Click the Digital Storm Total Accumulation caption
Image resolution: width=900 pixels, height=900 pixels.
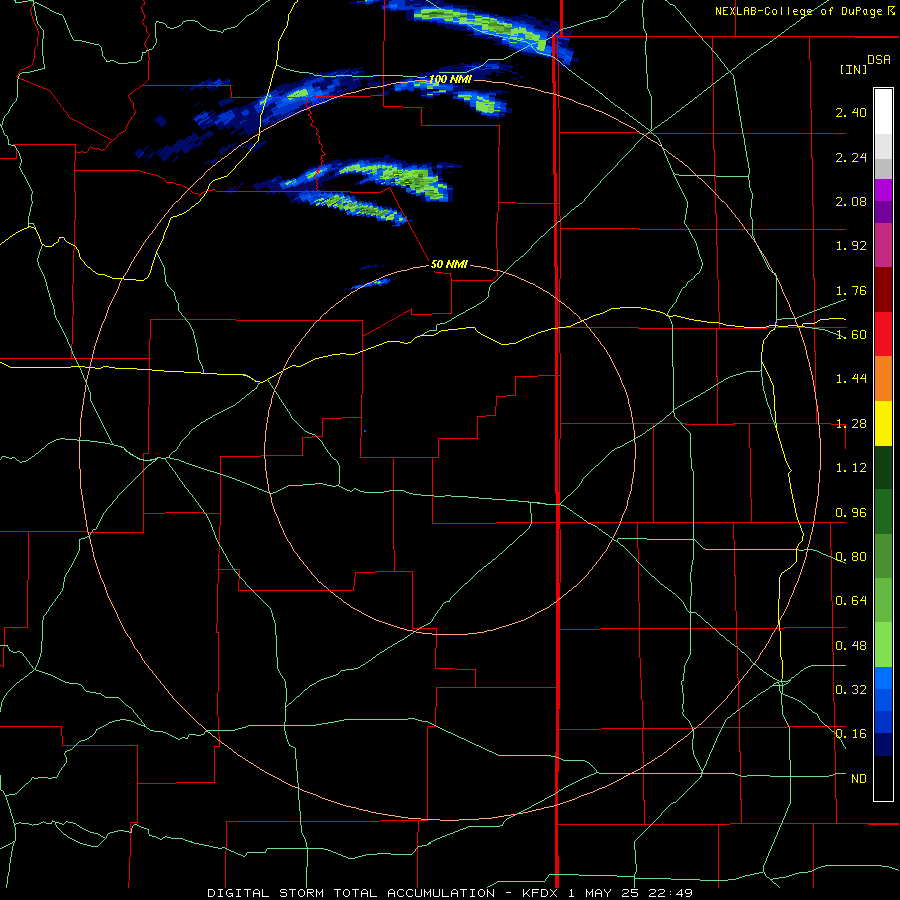(449, 893)
